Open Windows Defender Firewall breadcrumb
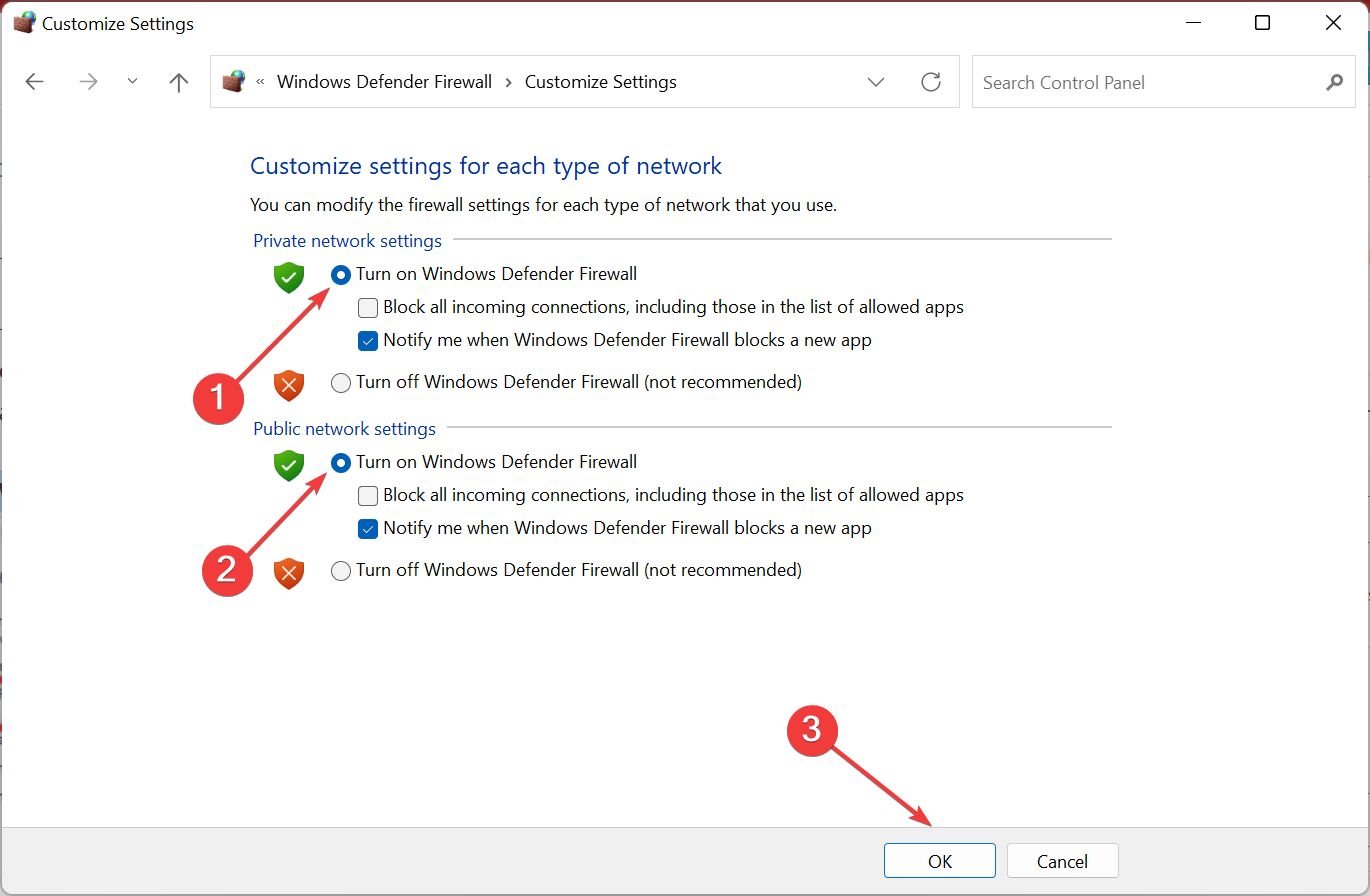Screen dimensions: 1370x896 tap(384, 82)
